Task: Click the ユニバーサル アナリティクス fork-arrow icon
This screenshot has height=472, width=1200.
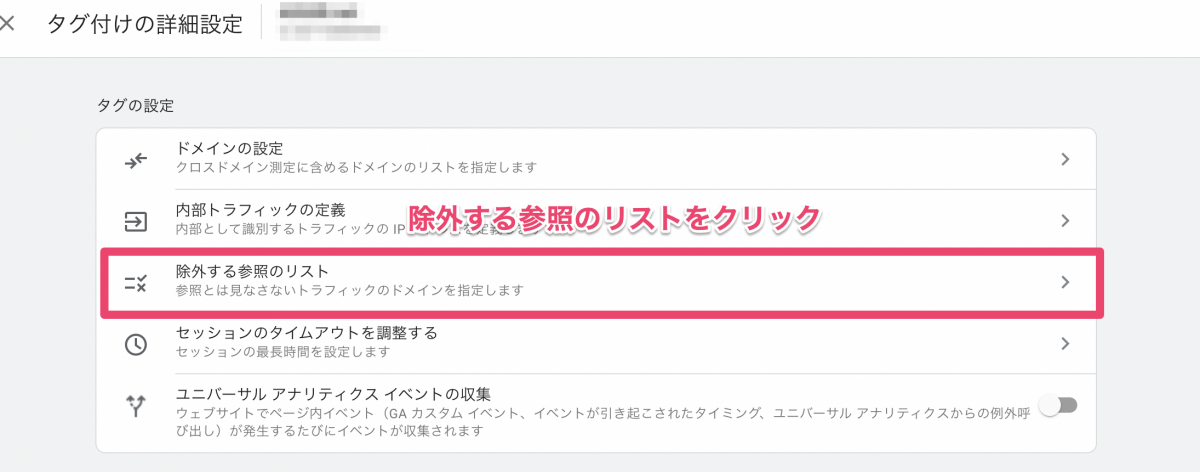Action: 135,405
